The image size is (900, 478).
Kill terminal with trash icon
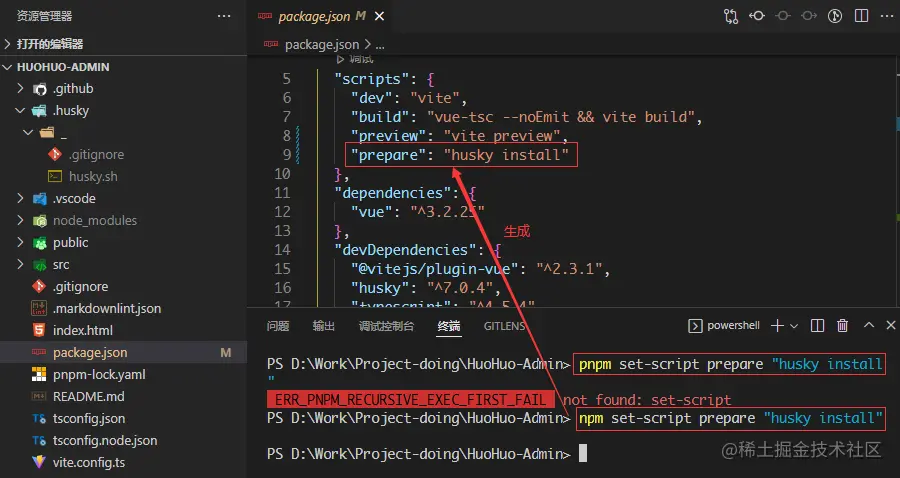(x=843, y=326)
